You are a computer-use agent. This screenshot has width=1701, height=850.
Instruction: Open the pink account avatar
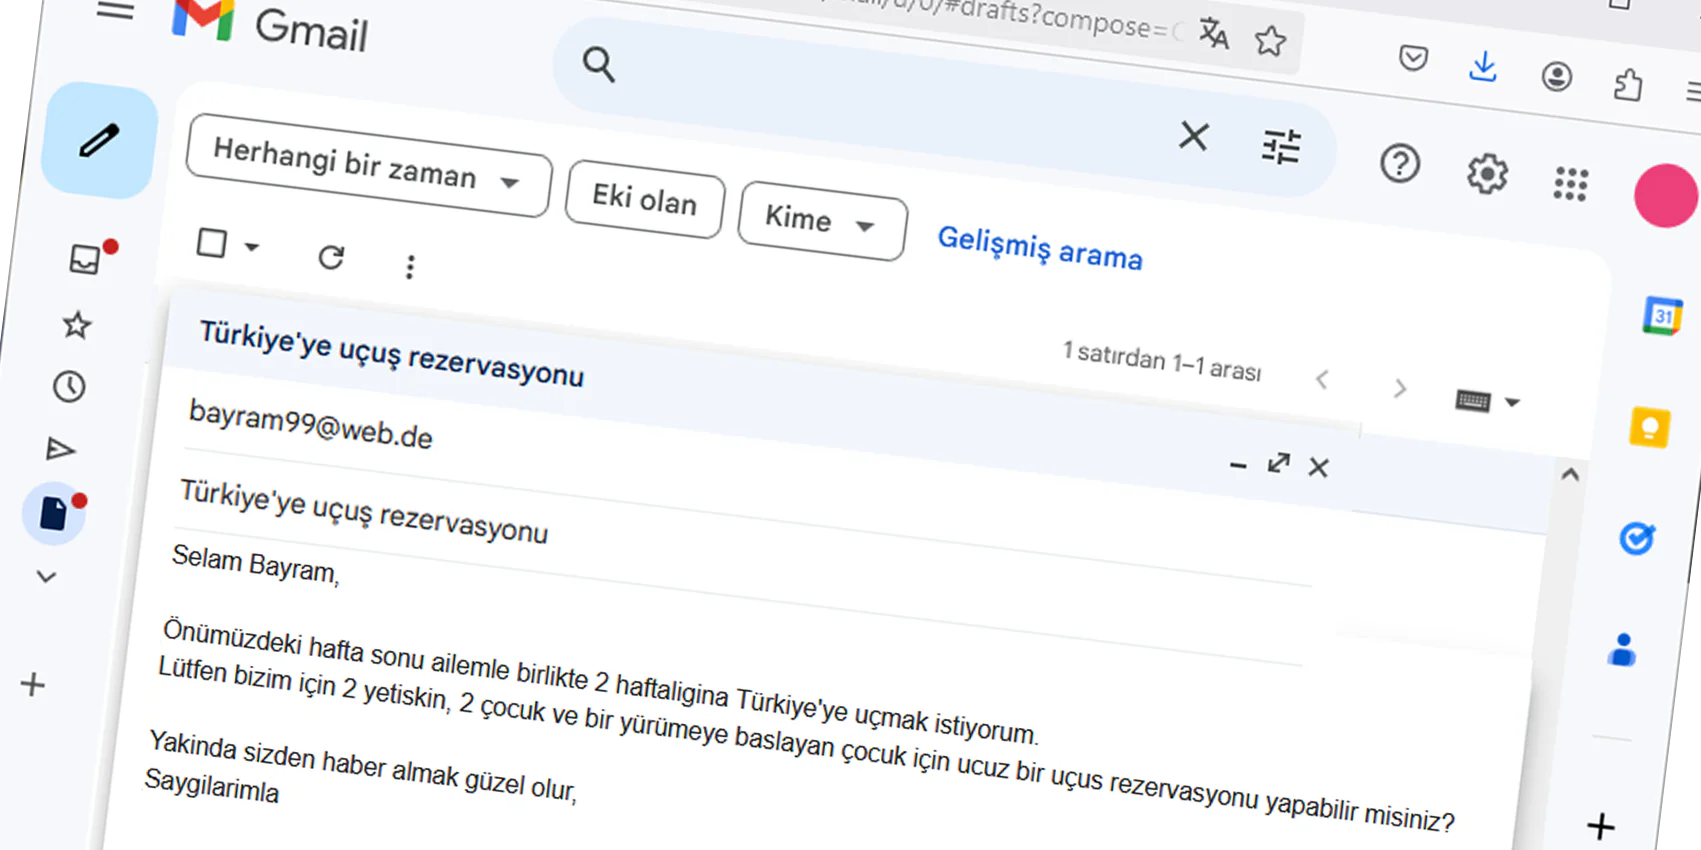point(1666,195)
